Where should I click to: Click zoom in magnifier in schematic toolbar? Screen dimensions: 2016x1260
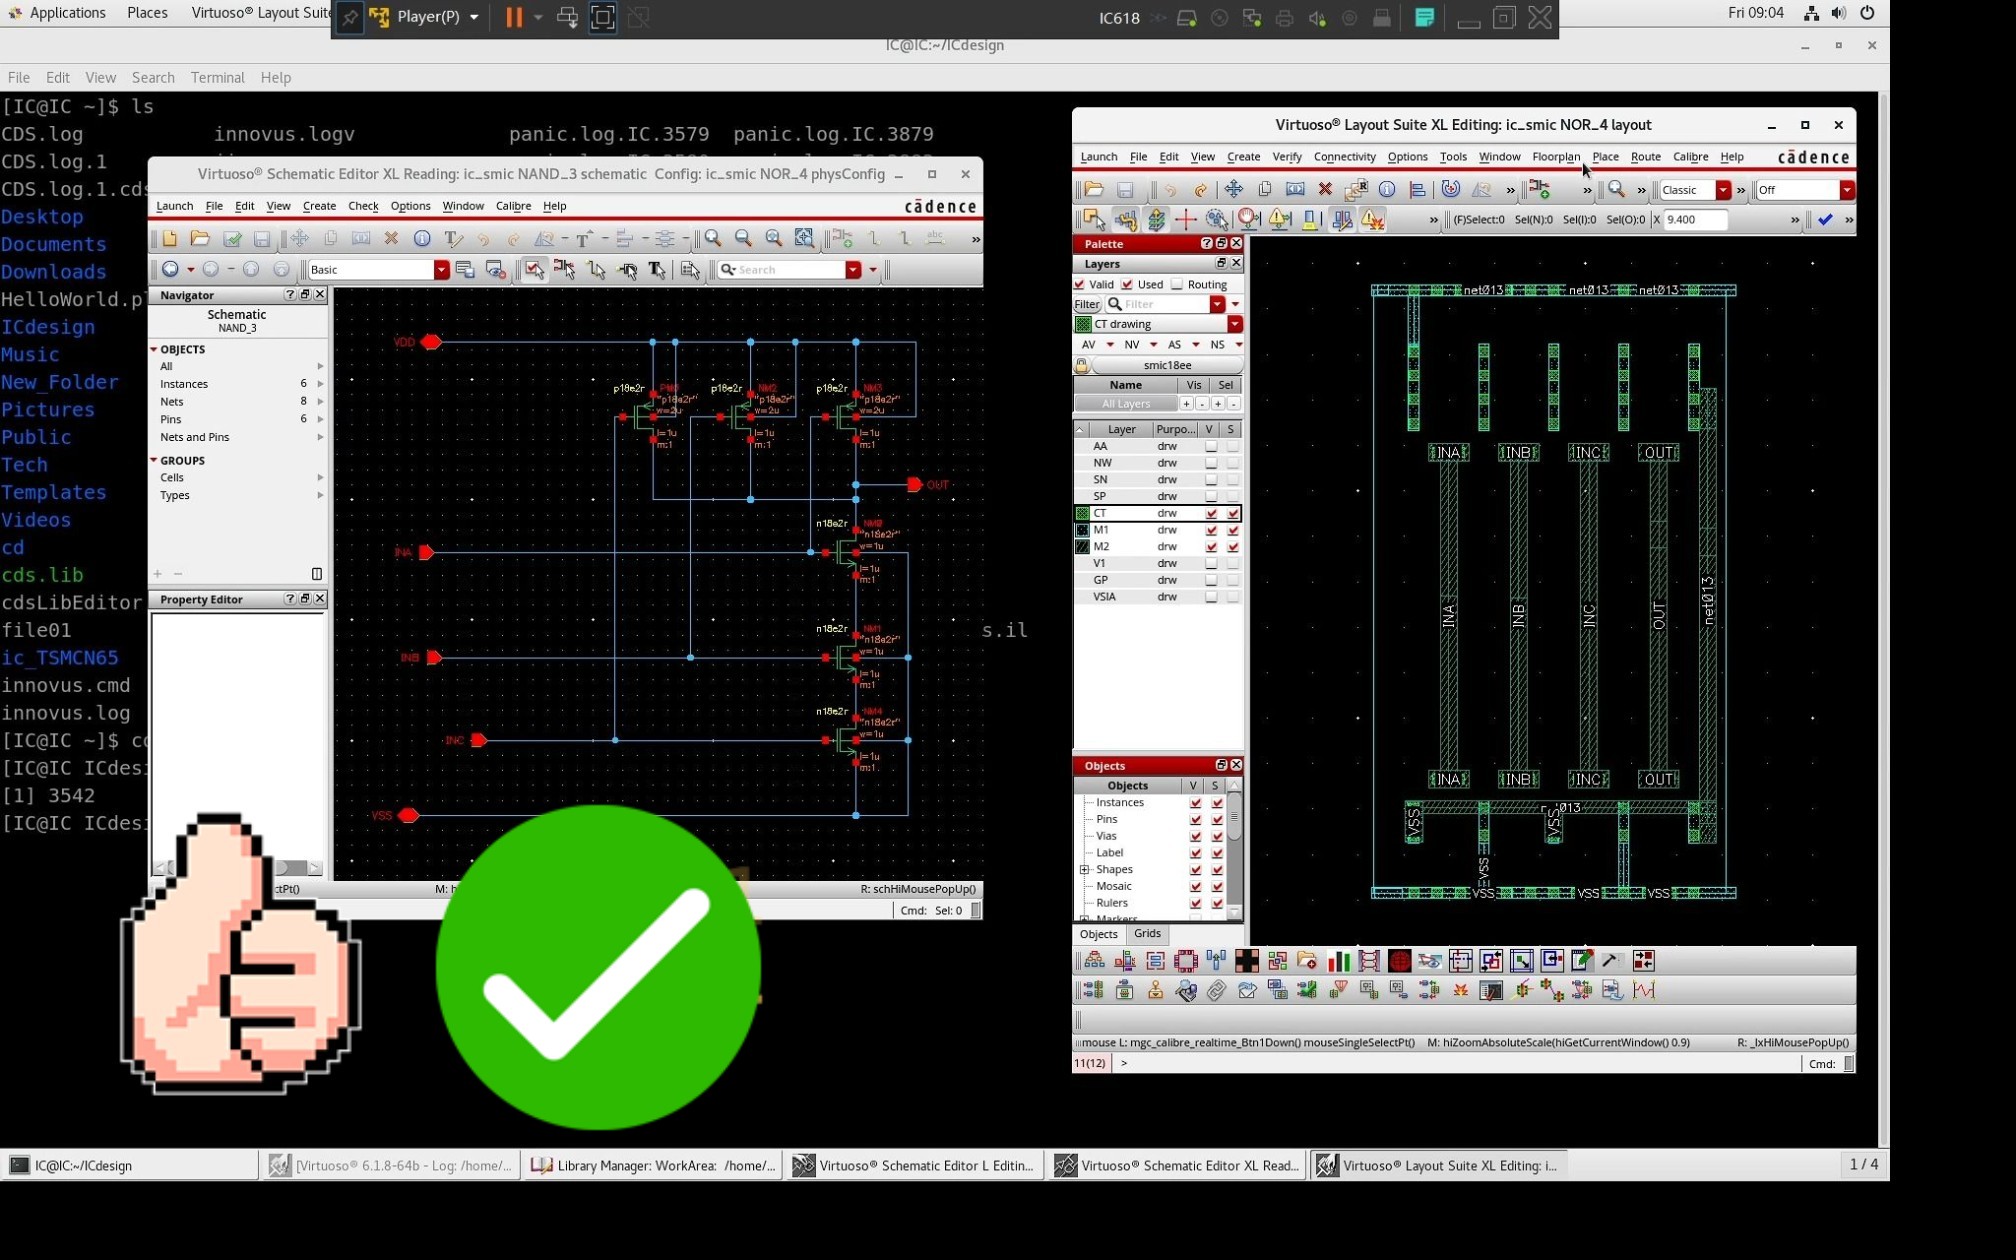712,239
